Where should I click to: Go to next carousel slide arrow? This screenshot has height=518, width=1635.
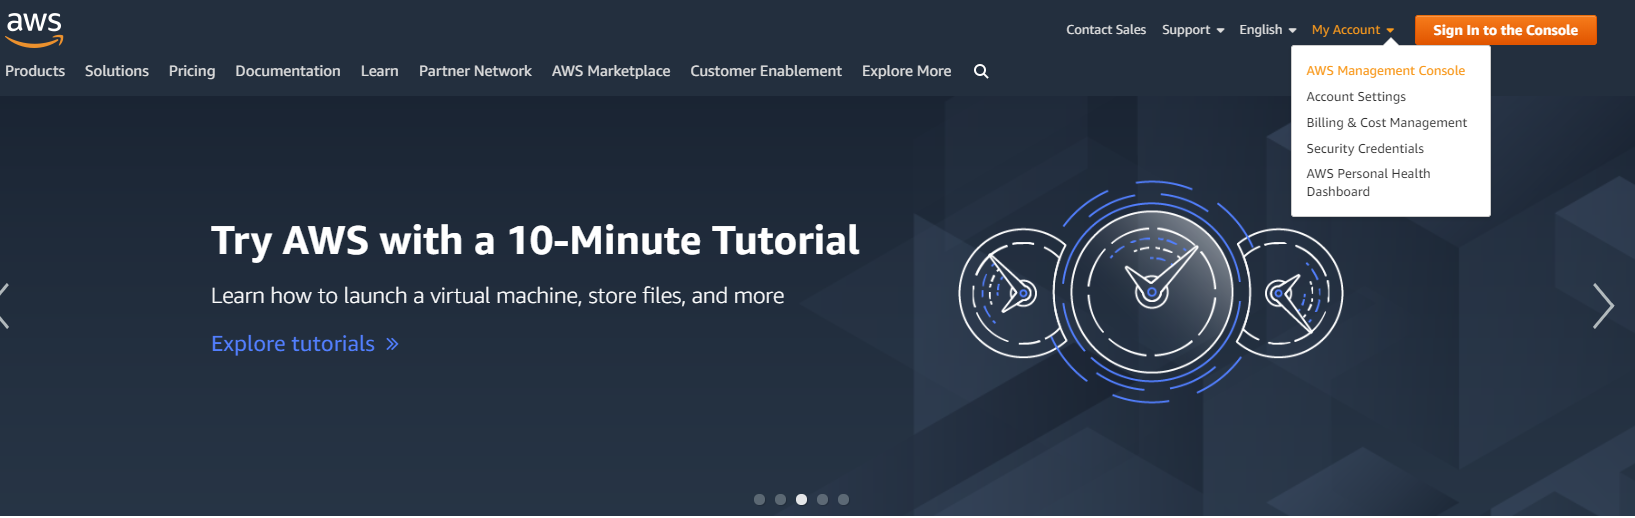1603,306
